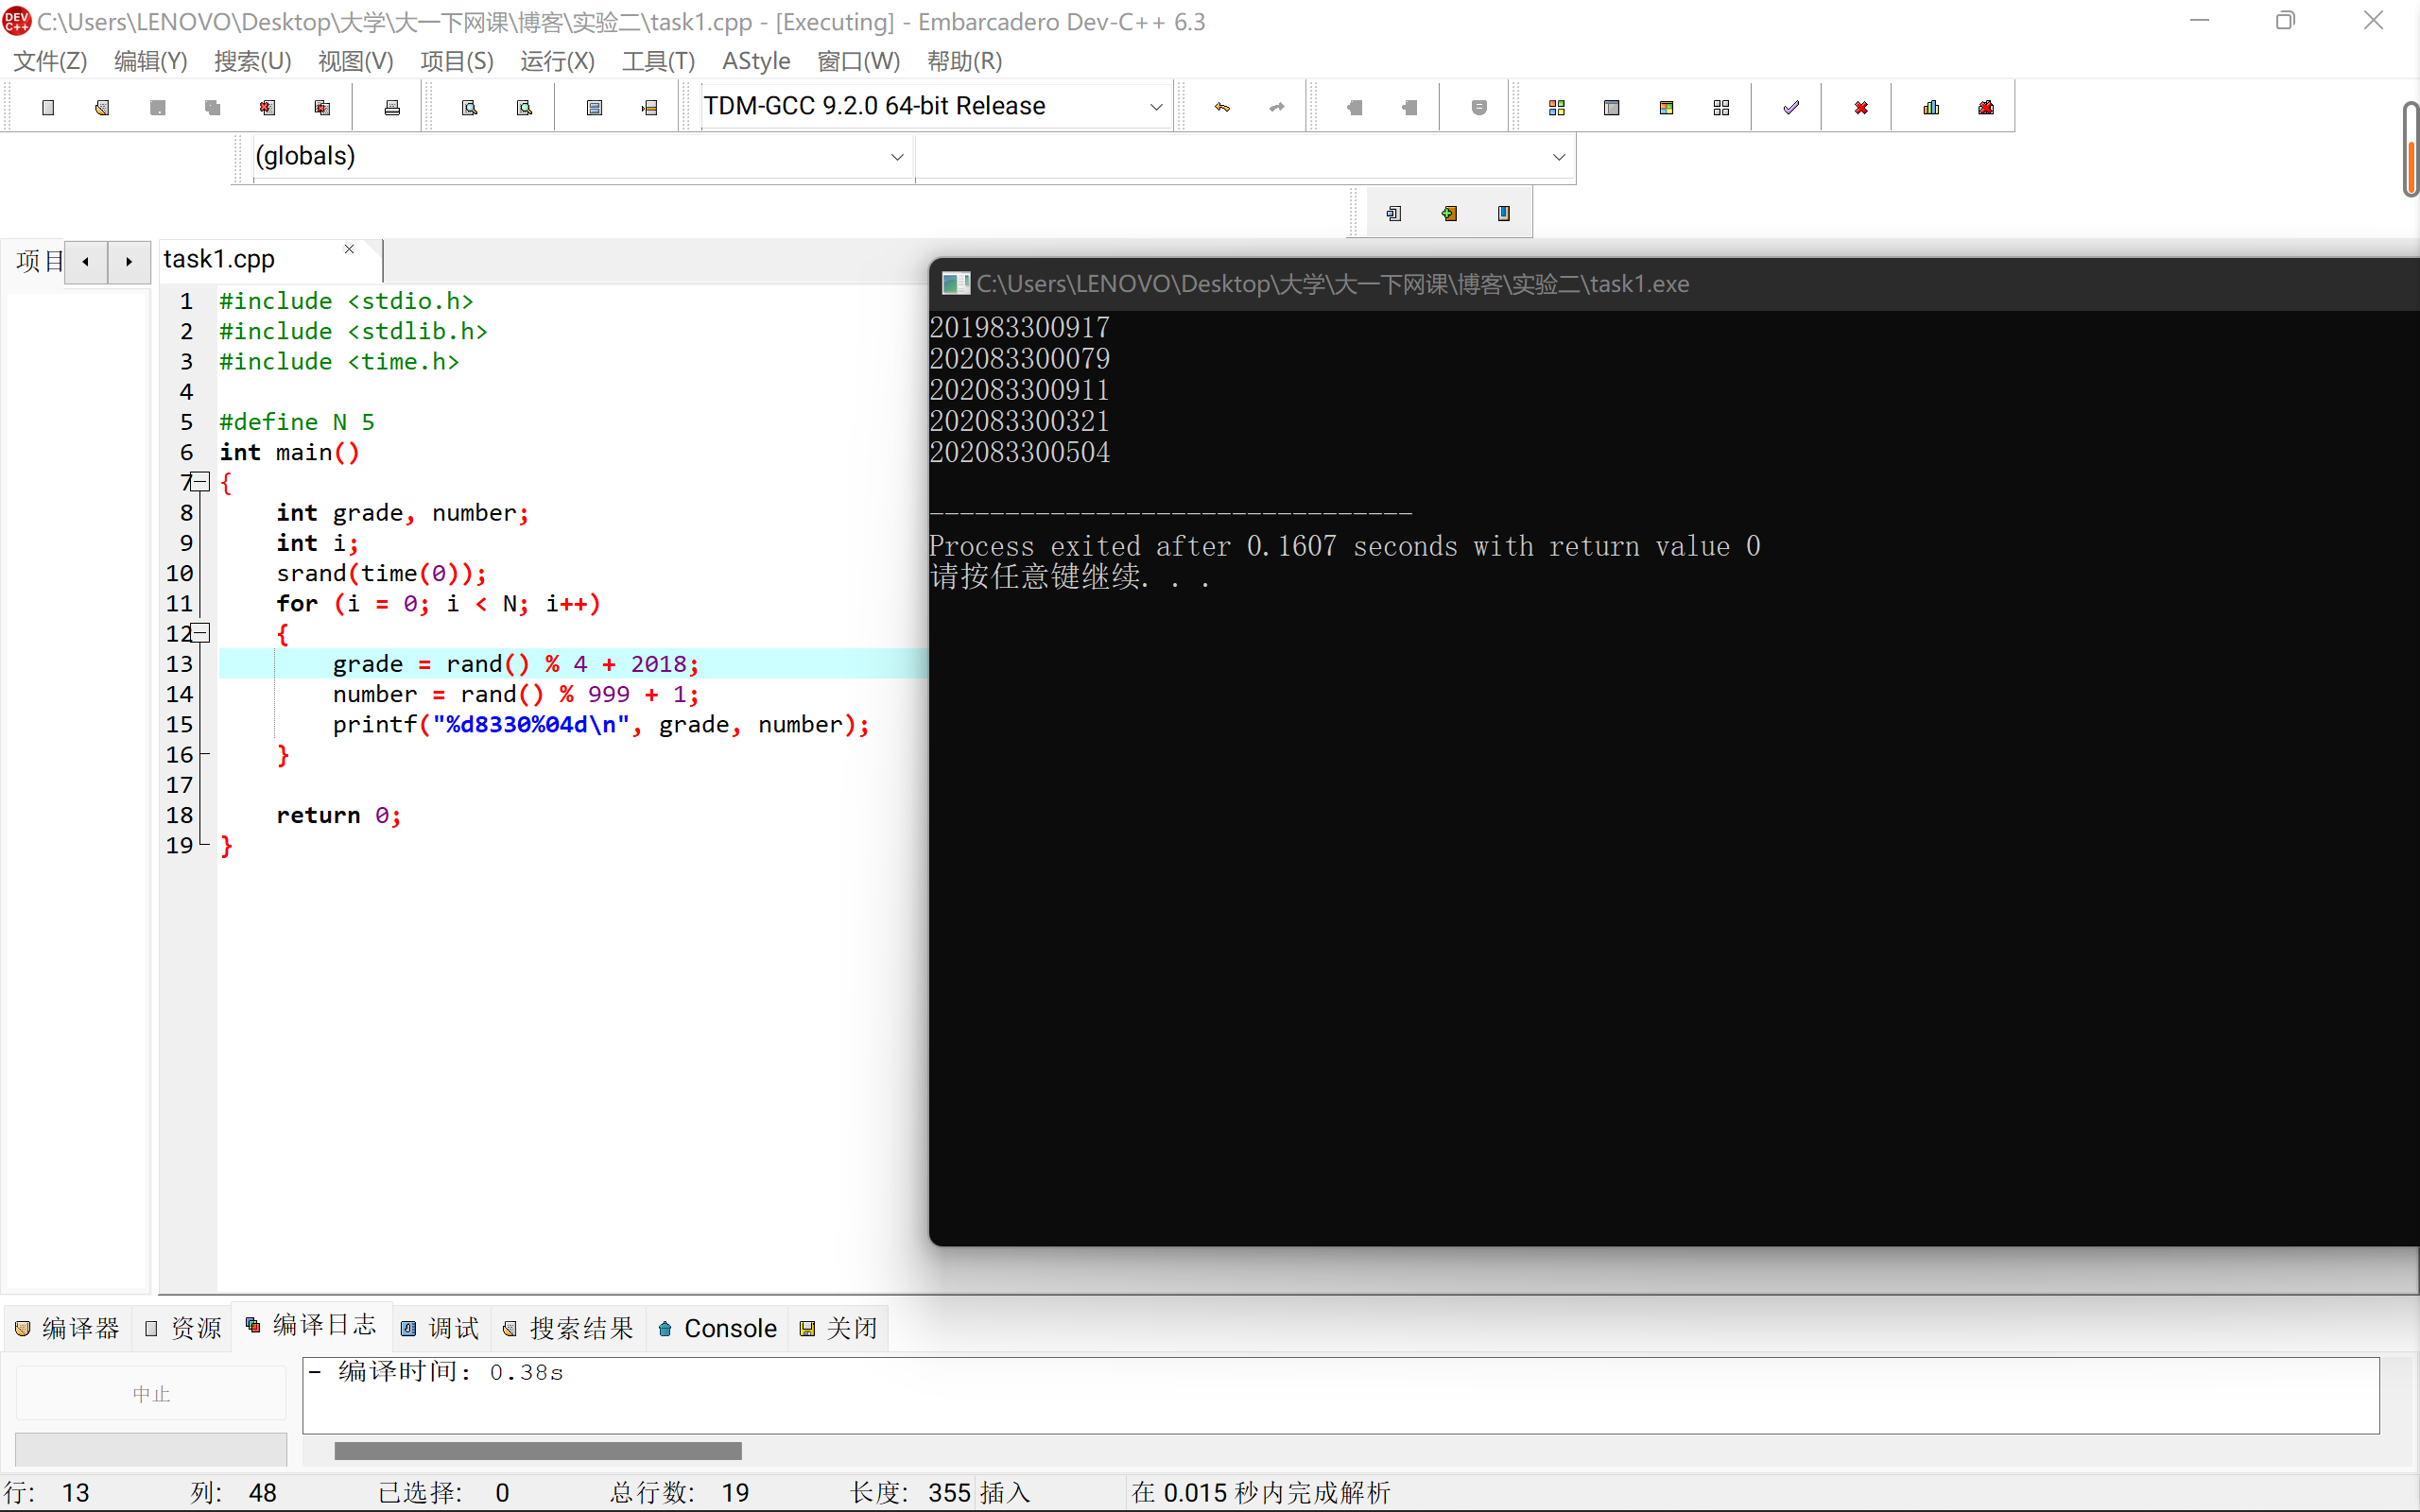Click the Print icon in the toolbar
This screenshot has height=1512, width=2420.
[392, 107]
